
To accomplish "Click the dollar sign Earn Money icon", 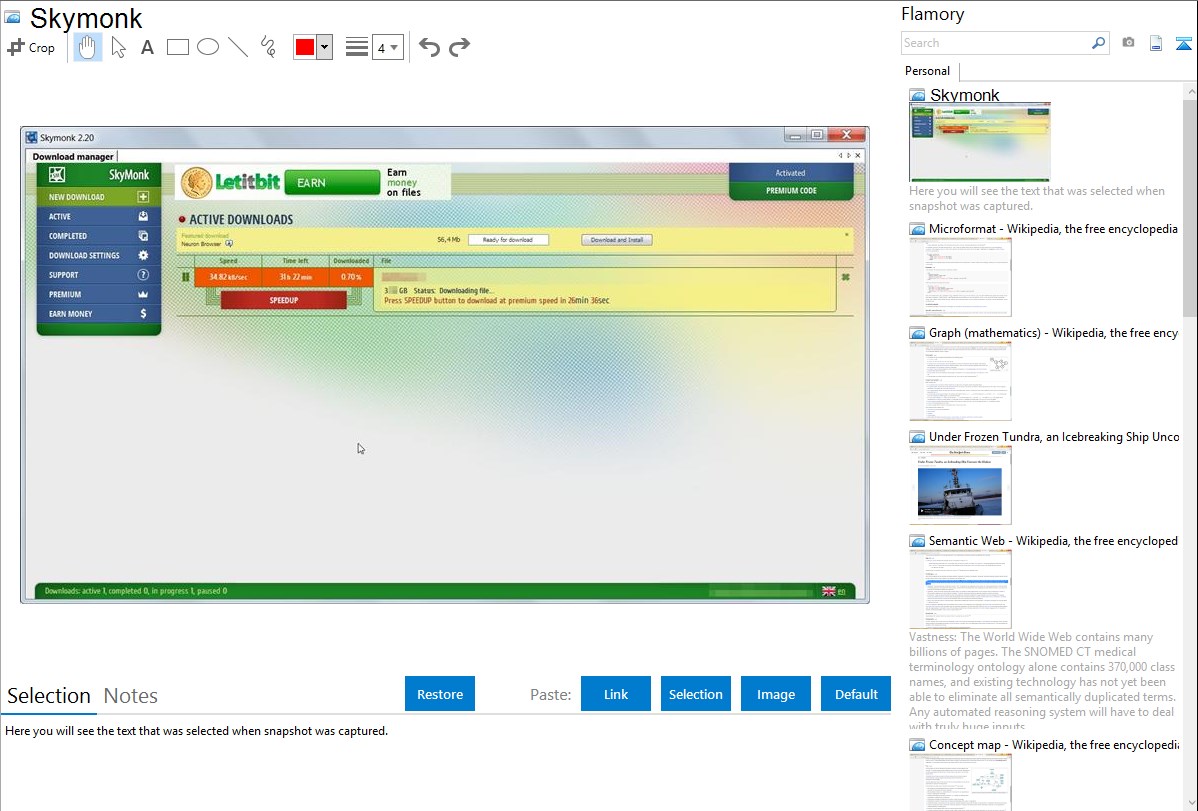I will pos(143,314).
